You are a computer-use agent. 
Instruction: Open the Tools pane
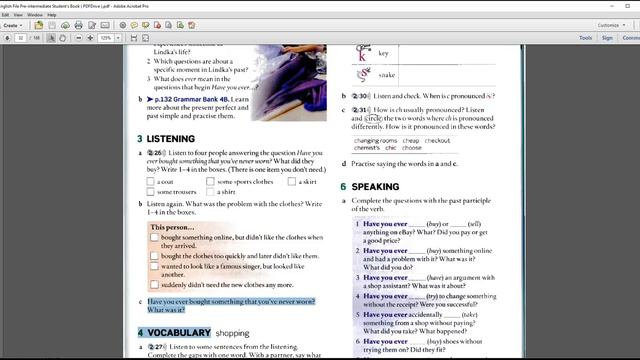point(585,38)
